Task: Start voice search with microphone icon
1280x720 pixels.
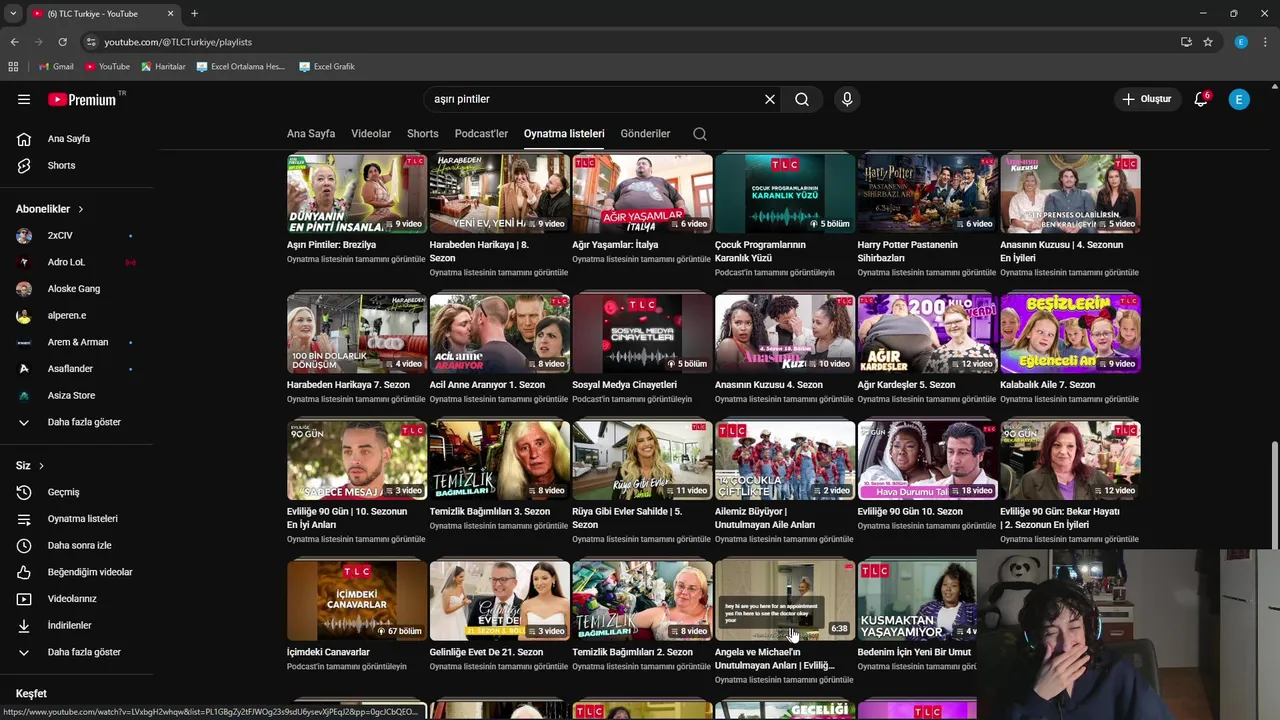Action: (847, 99)
